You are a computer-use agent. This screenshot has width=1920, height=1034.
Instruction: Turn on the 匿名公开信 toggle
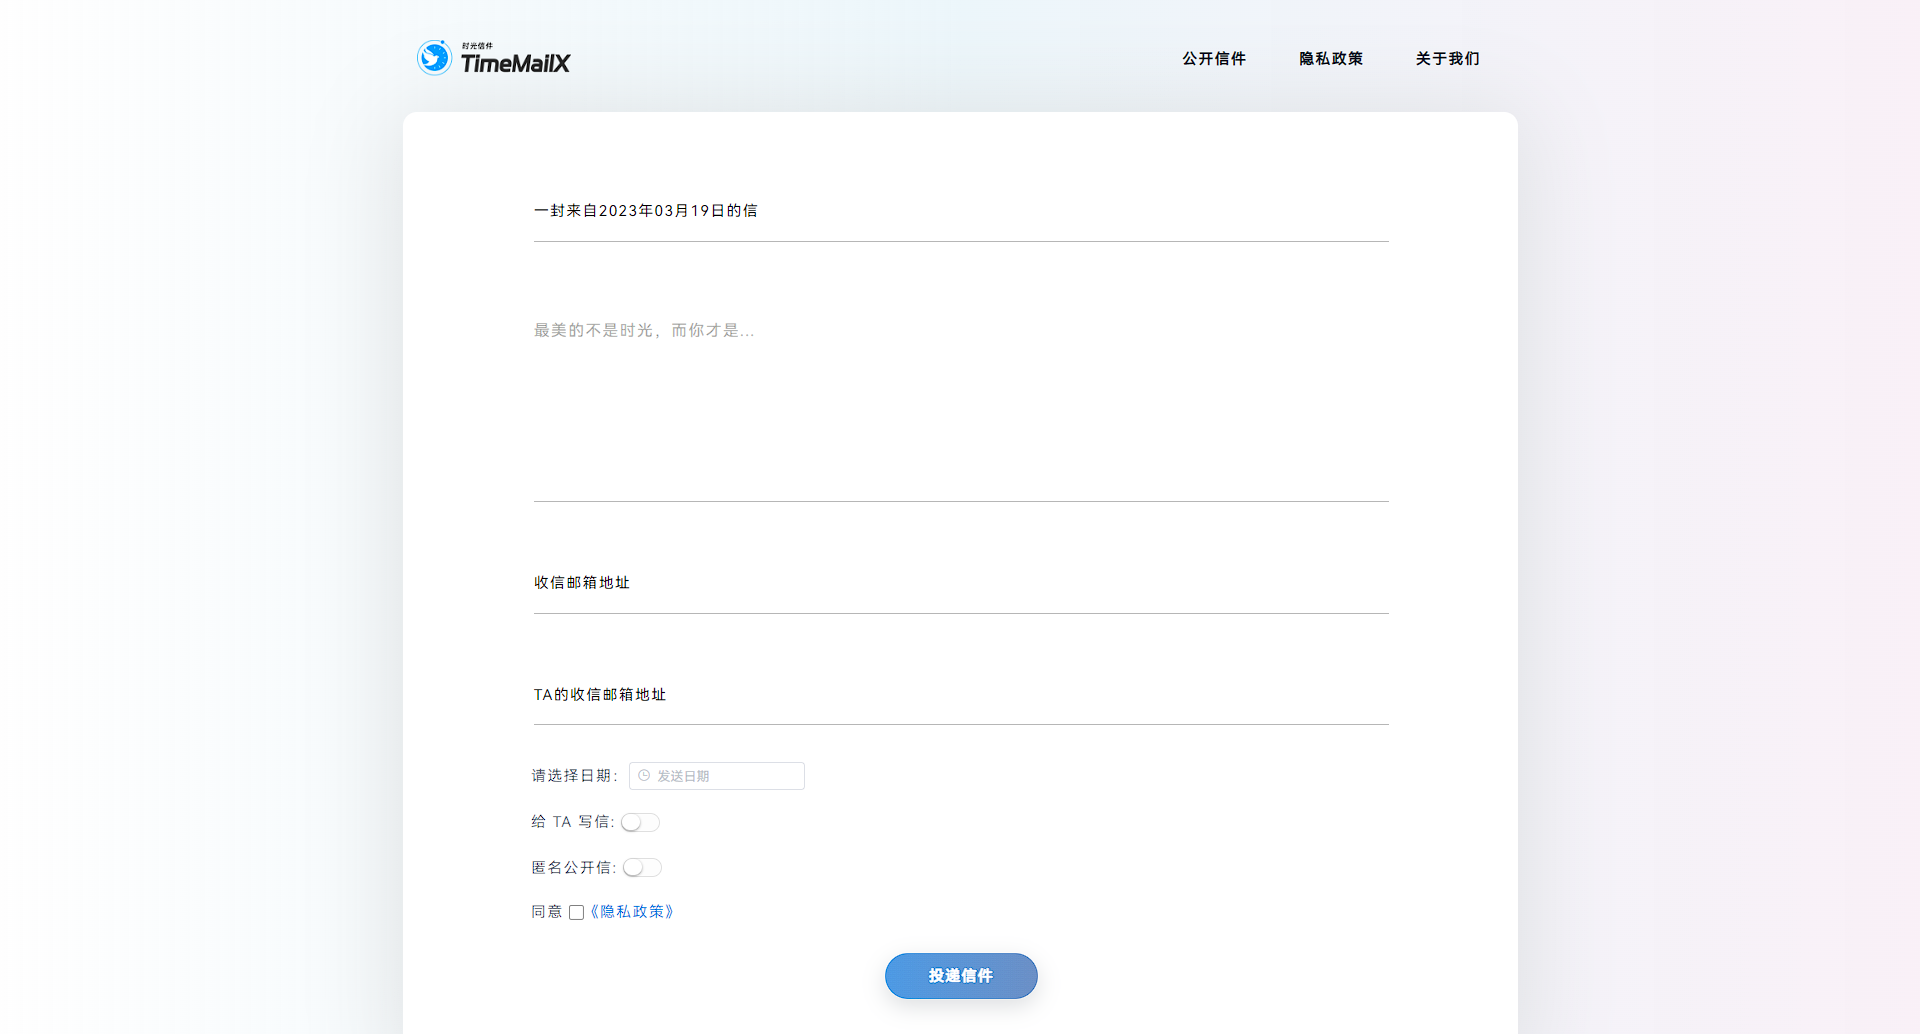pyautogui.click(x=642, y=868)
